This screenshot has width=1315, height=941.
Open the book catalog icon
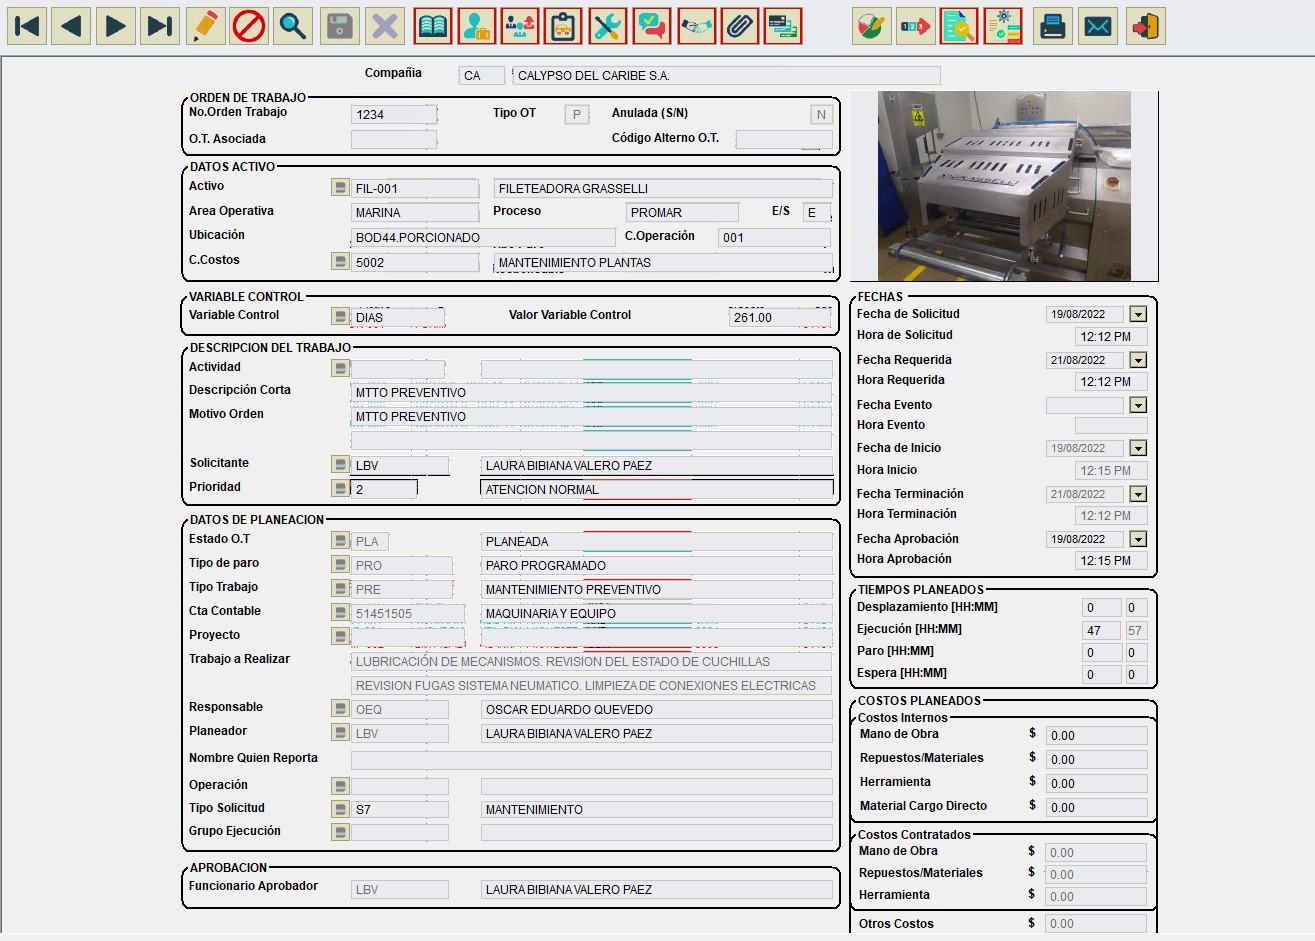point(432,26)
